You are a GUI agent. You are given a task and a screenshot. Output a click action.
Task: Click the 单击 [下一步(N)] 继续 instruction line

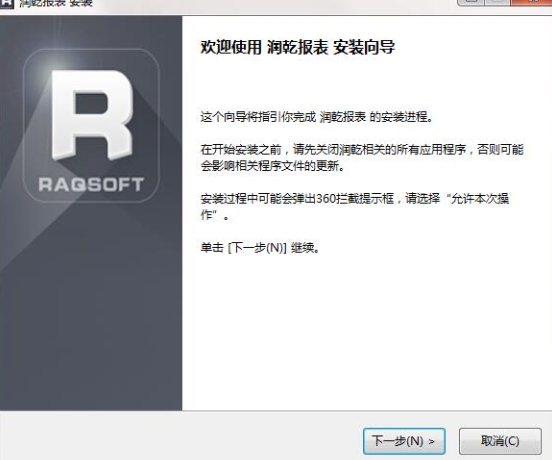tap(260, 248)
